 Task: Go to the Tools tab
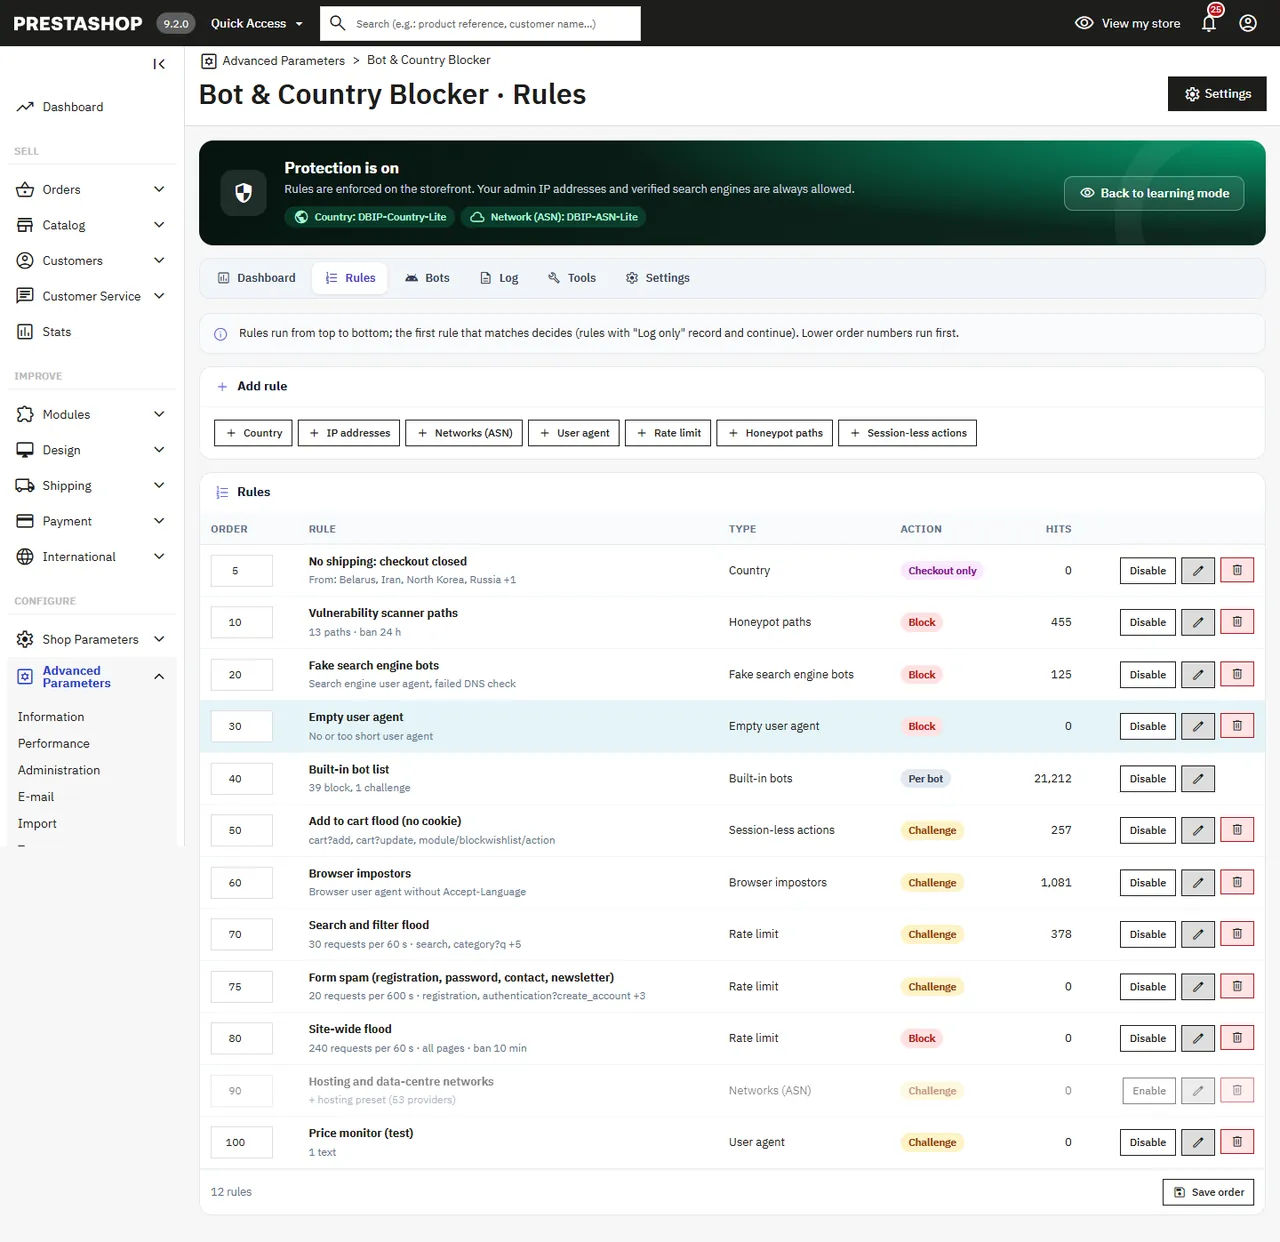[572, 278]
